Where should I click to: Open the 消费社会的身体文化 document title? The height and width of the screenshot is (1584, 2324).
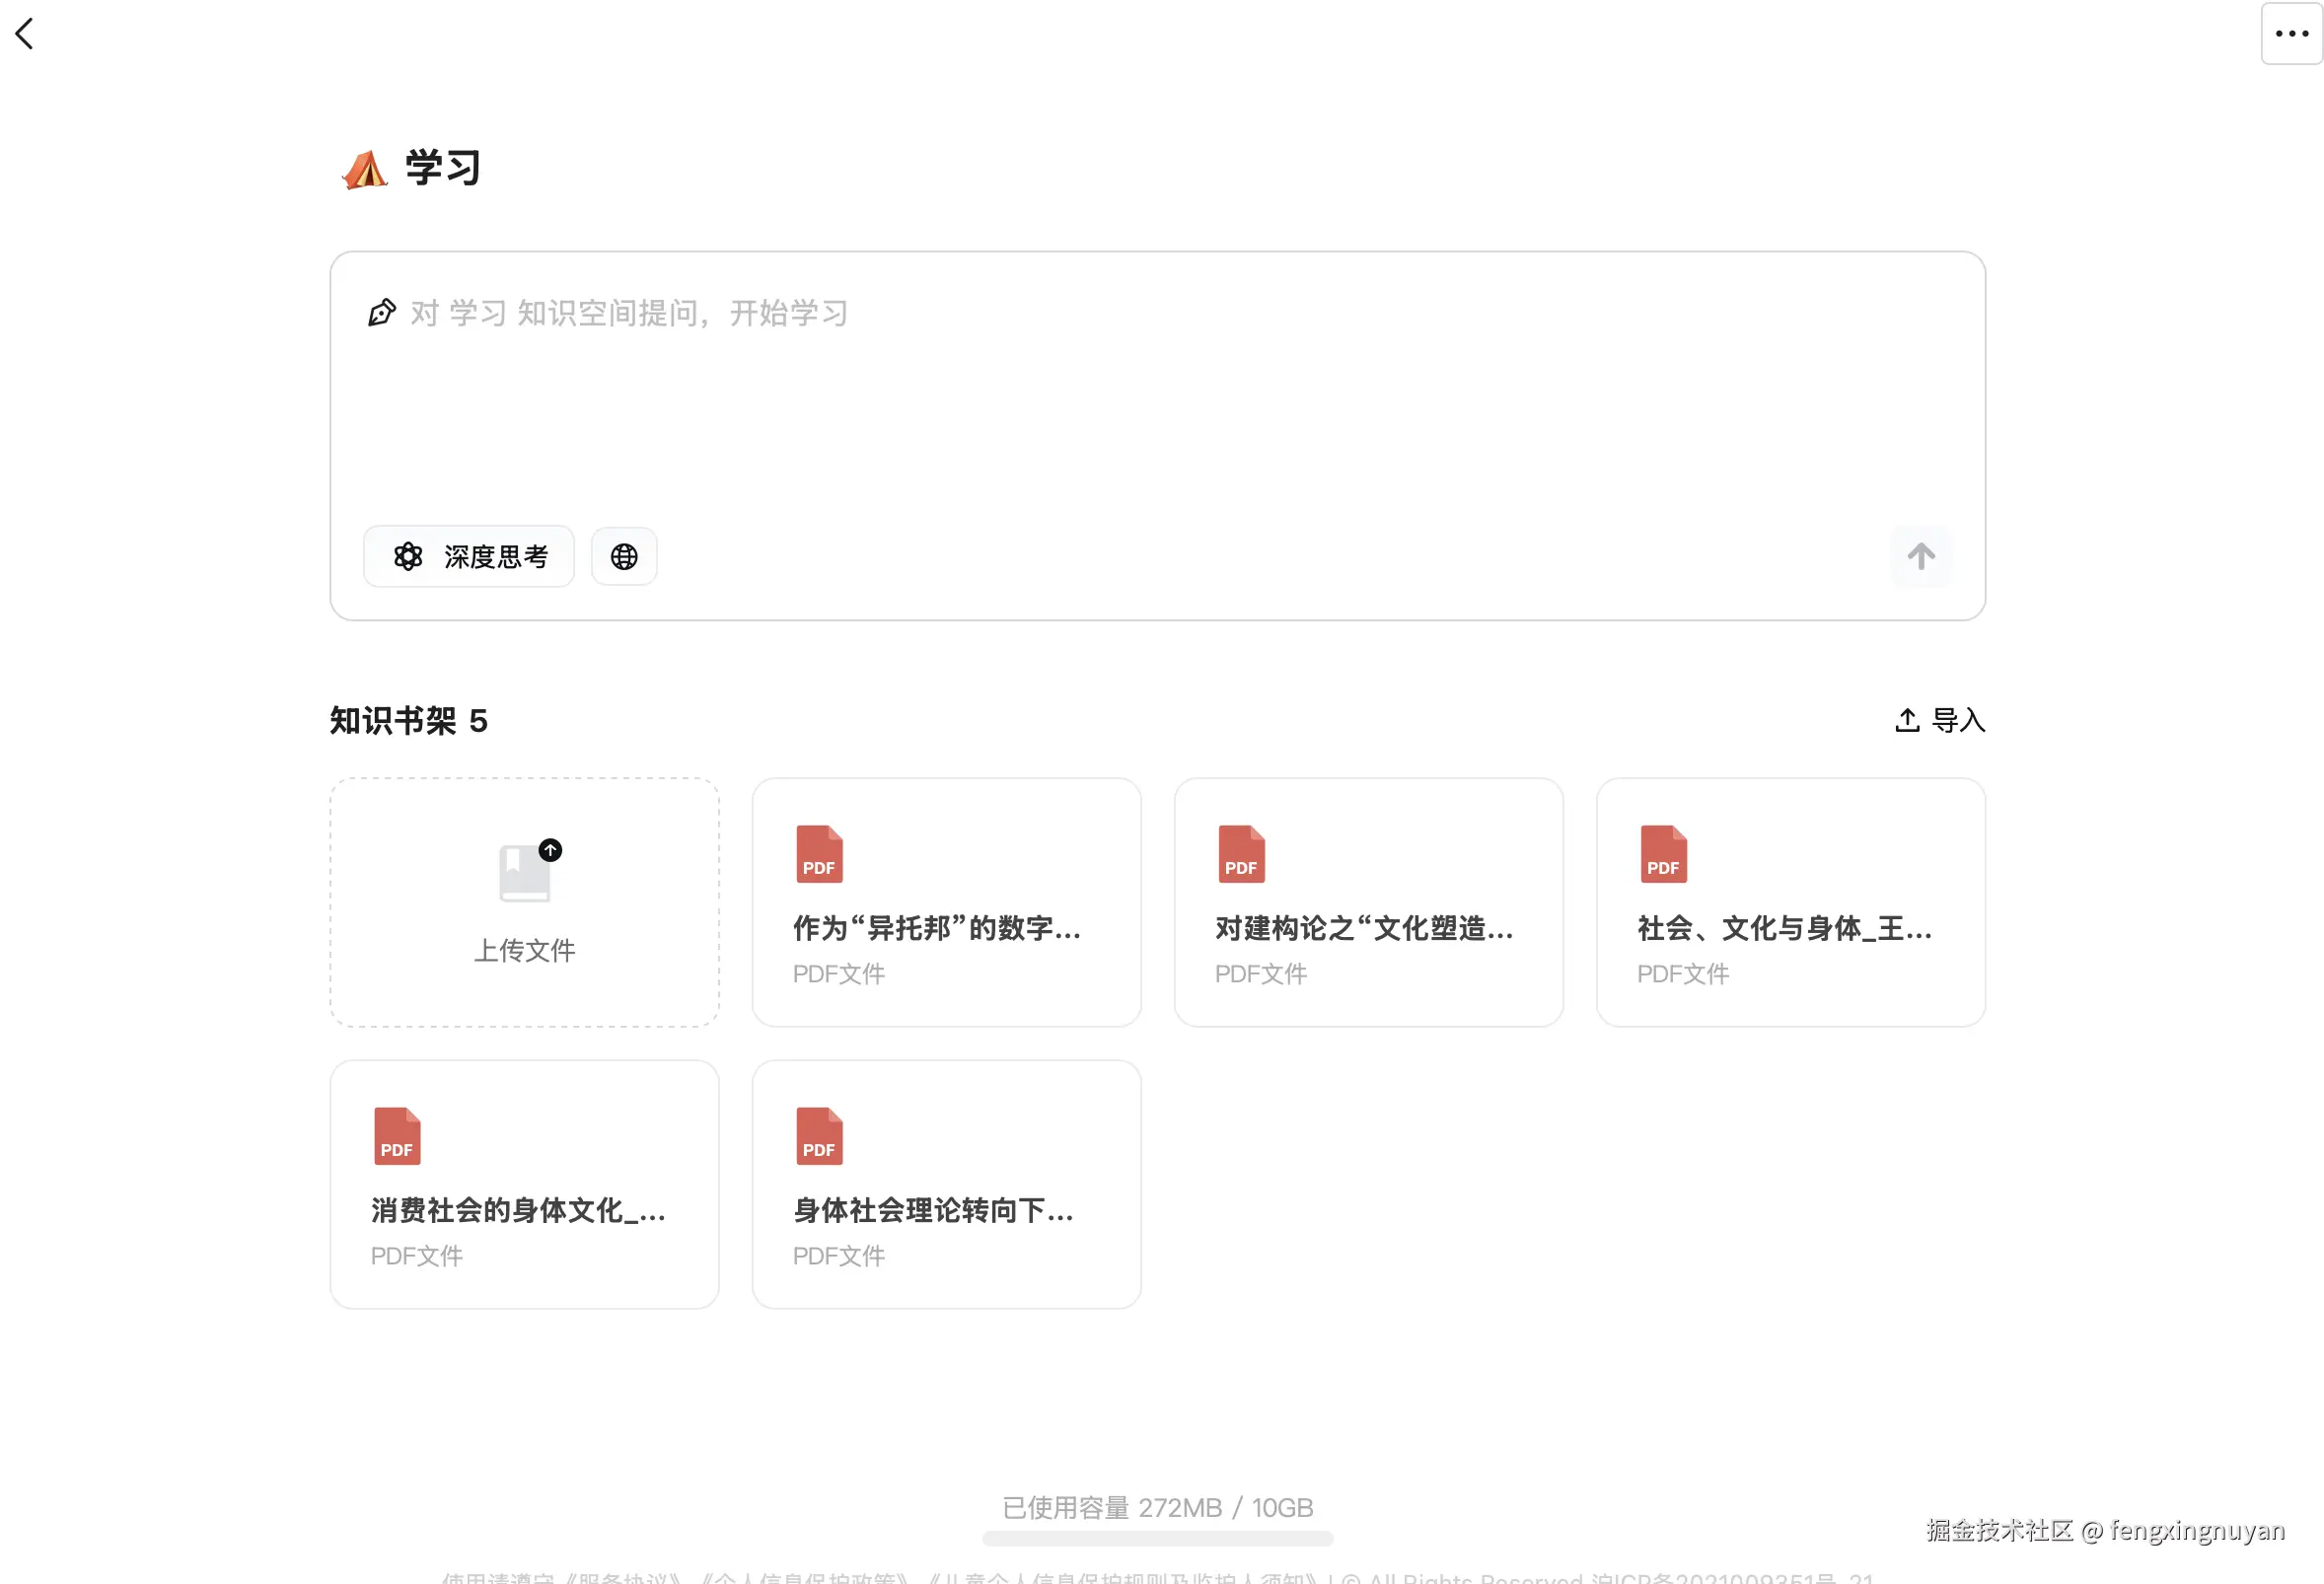[517, 1210]
